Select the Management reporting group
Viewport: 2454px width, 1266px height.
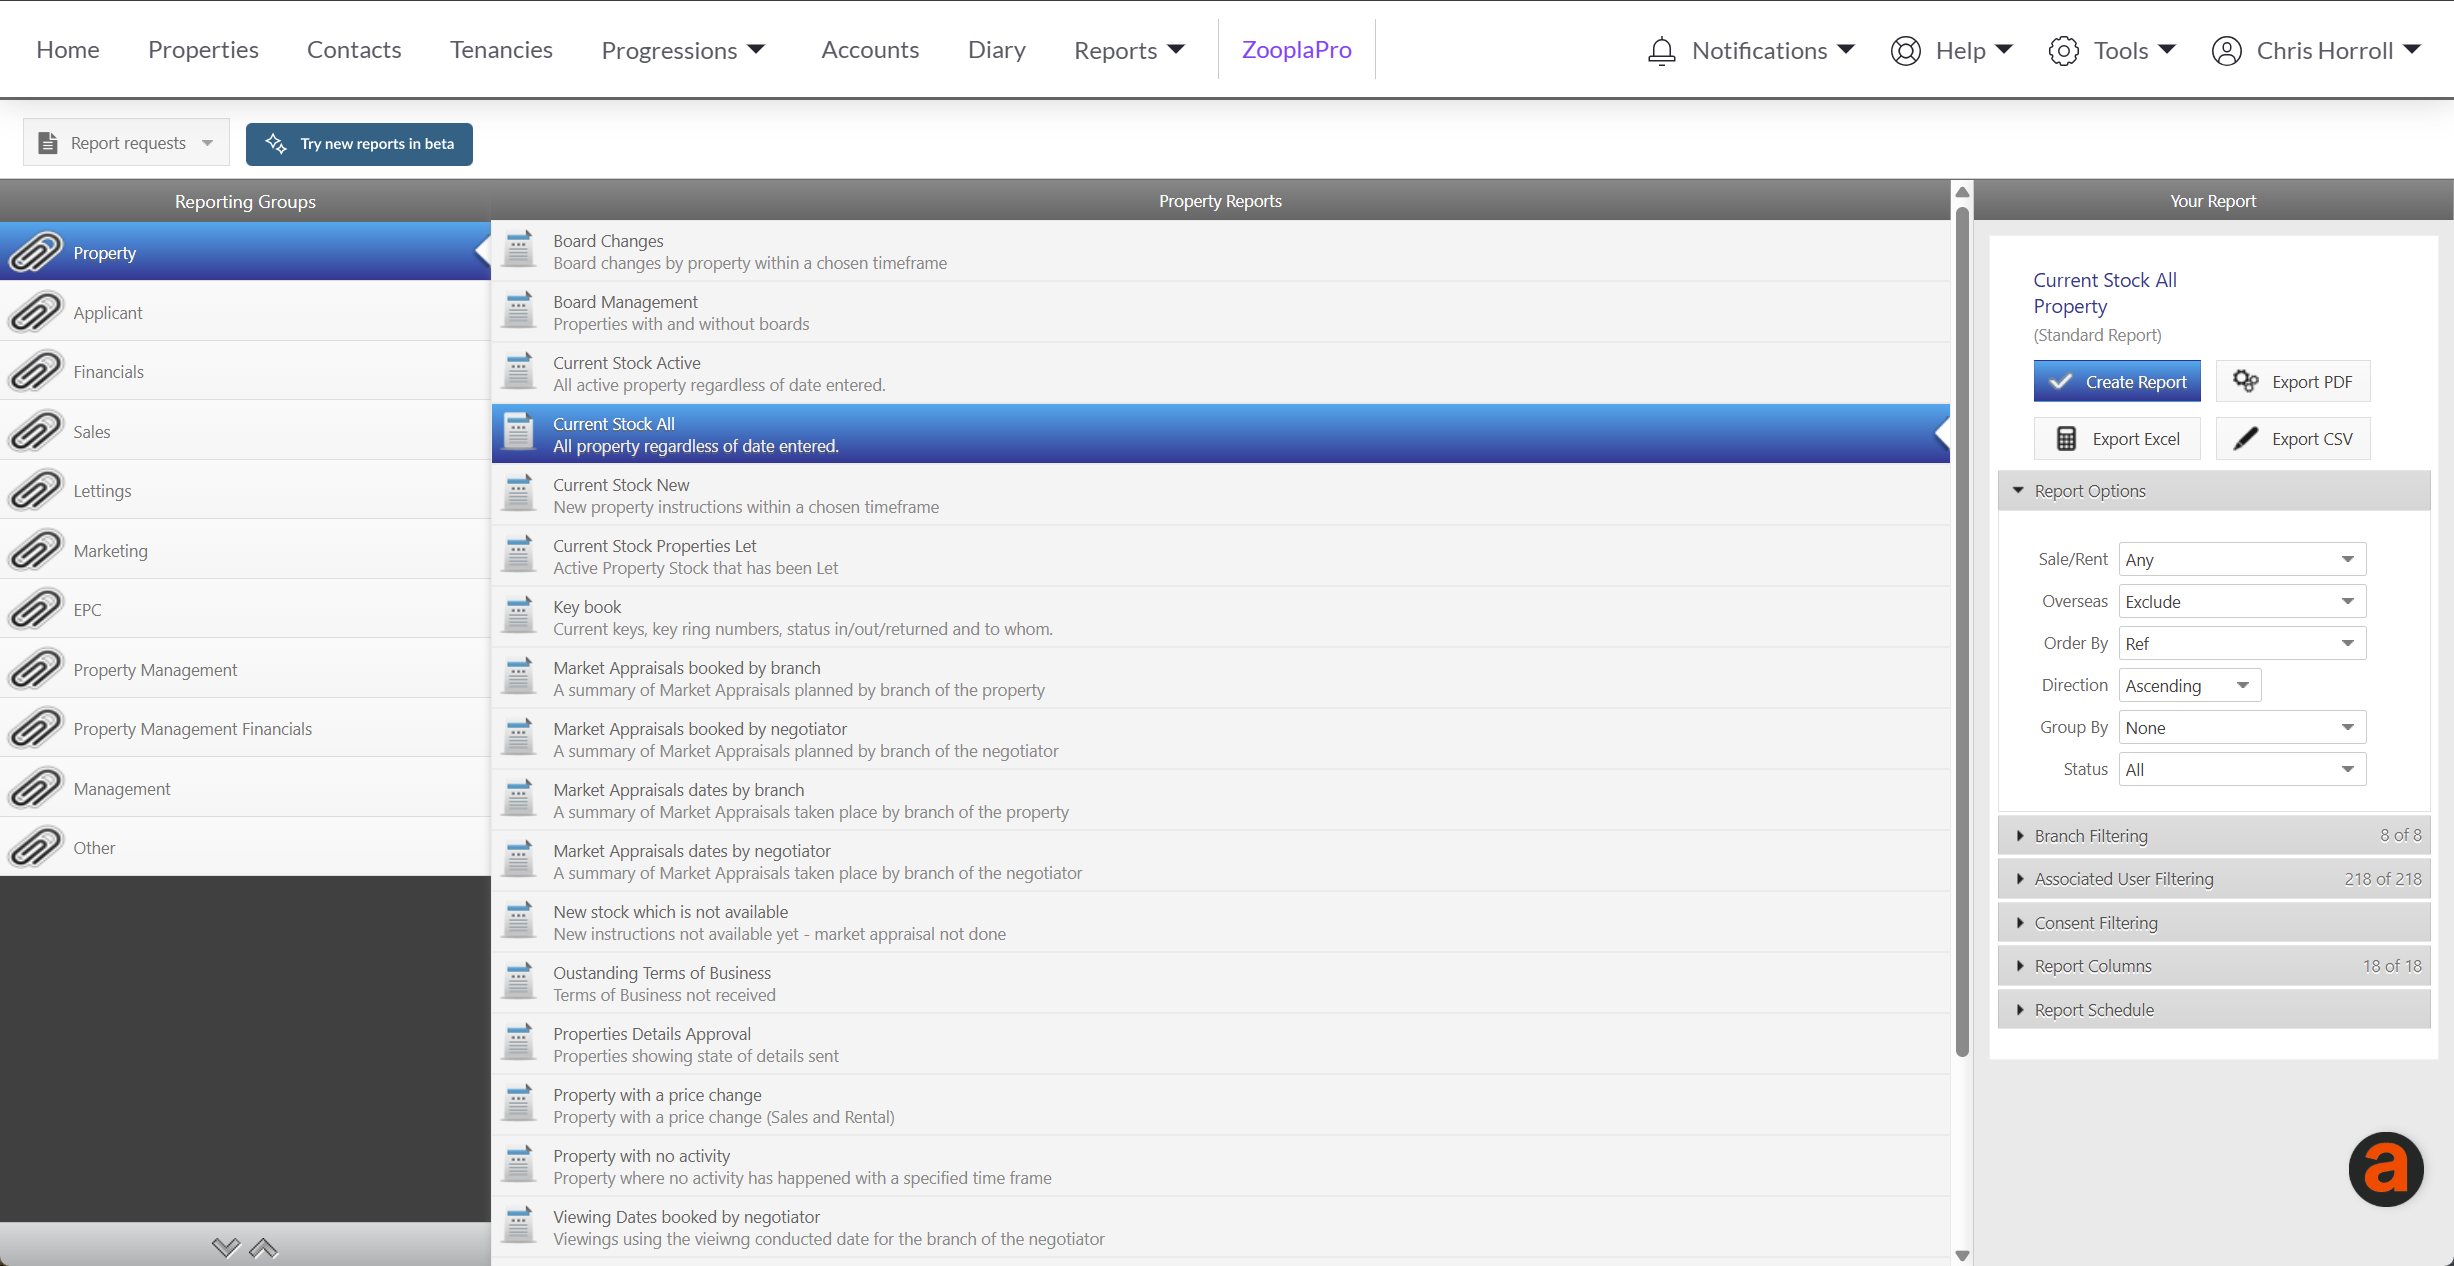[x=245, y=788]
